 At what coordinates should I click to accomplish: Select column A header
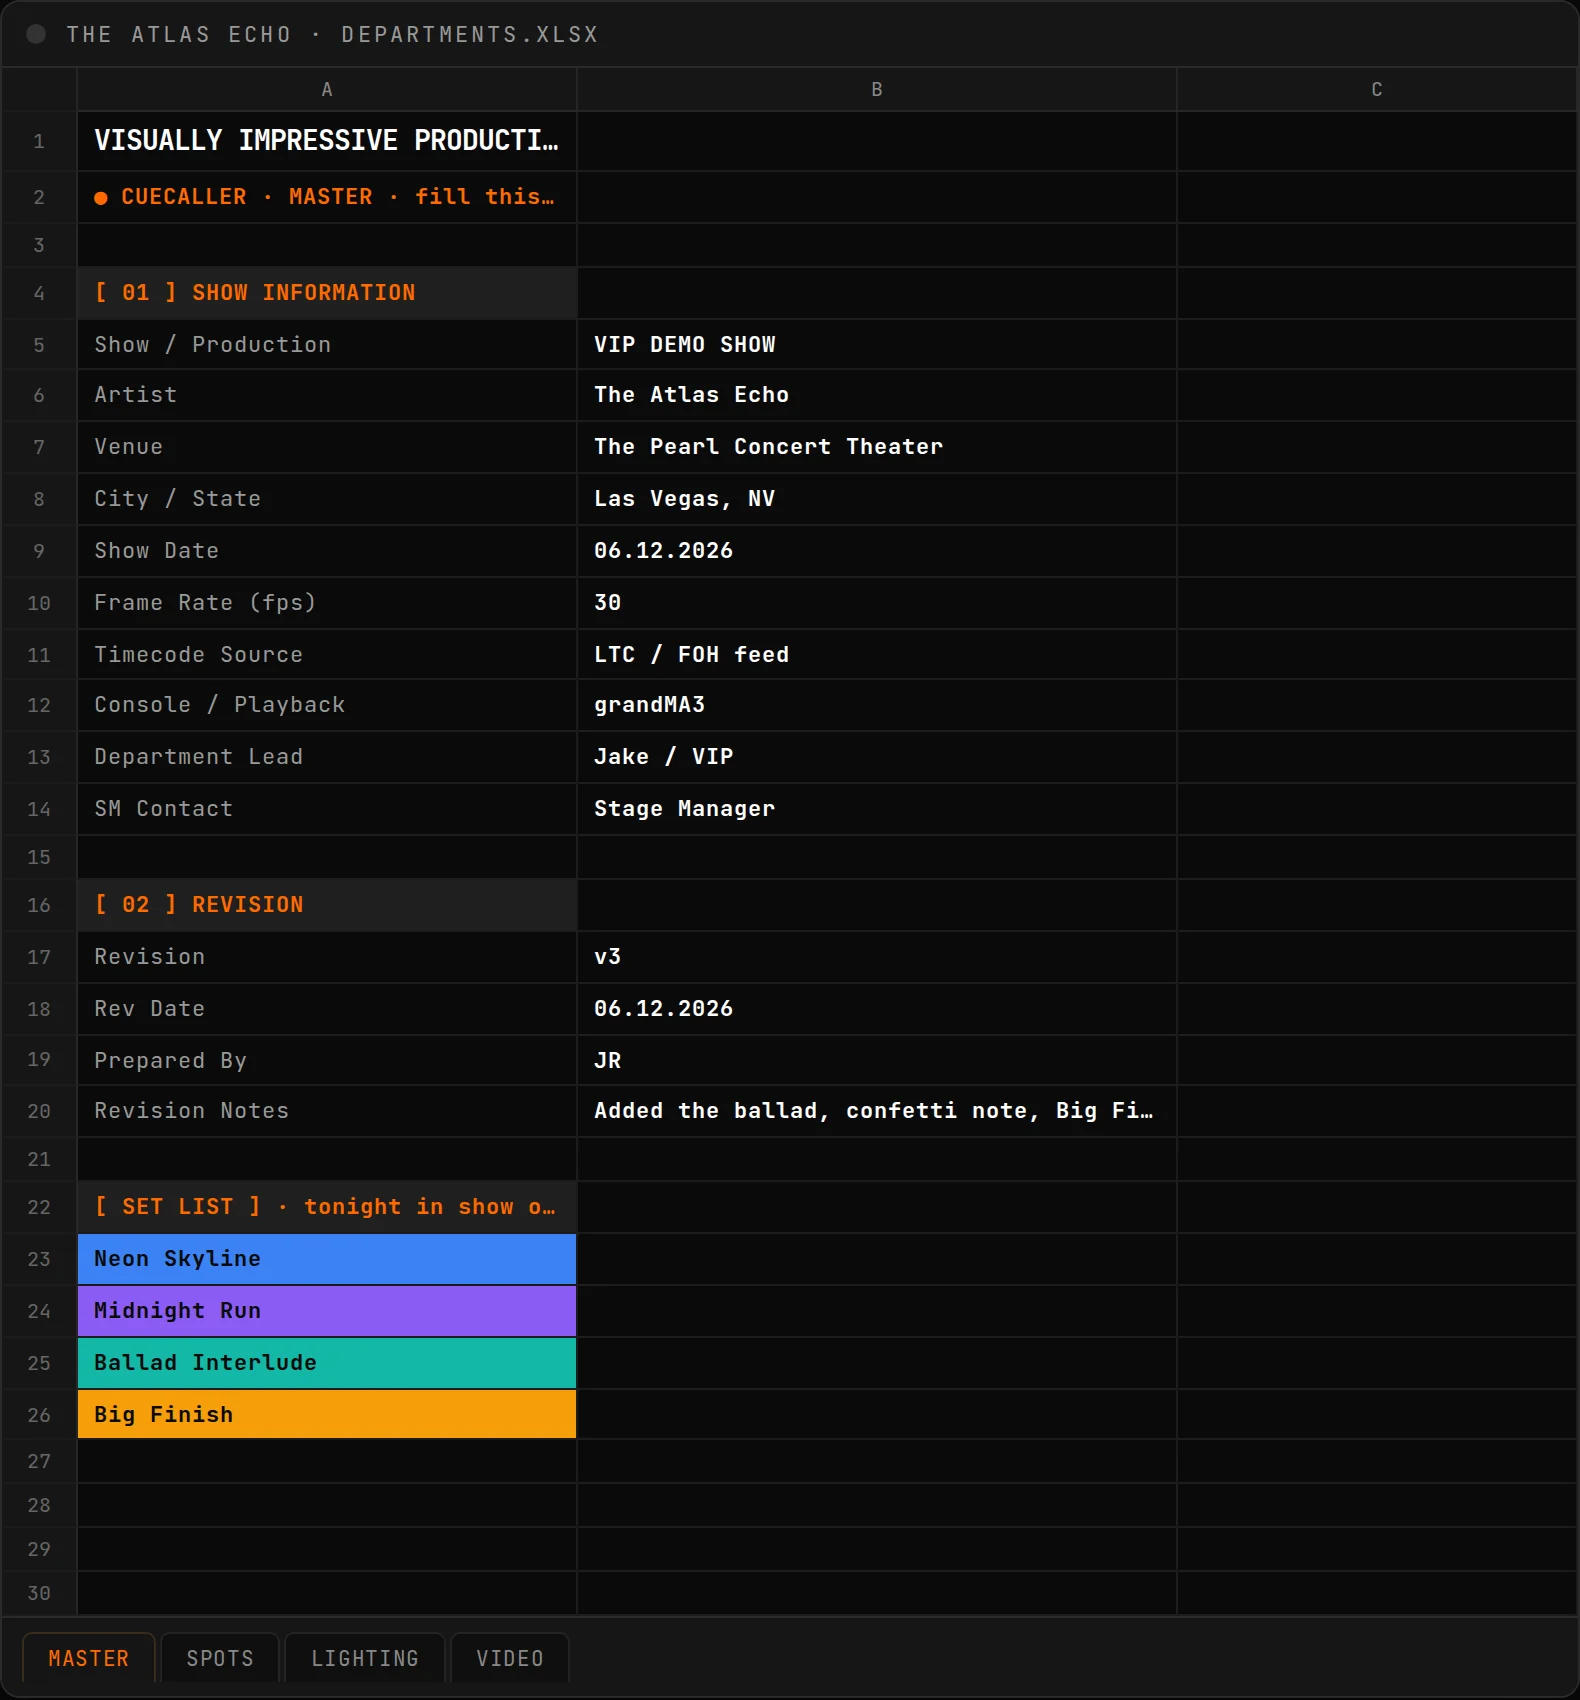coord(327,89)
